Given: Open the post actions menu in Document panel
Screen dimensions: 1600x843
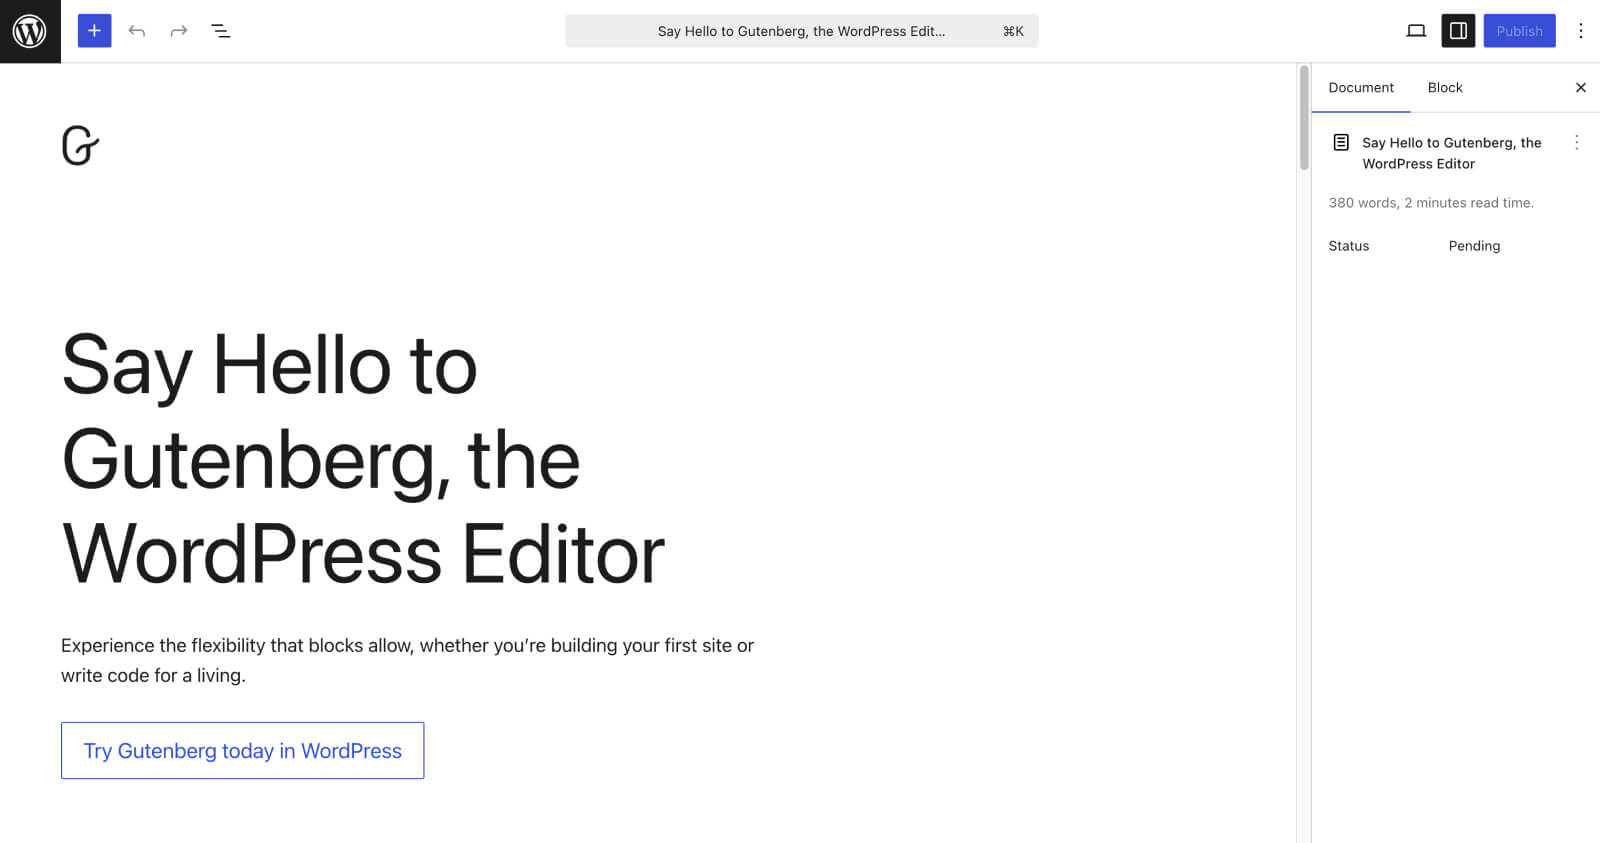Looking at the screenshot, I should [1578, 142].
